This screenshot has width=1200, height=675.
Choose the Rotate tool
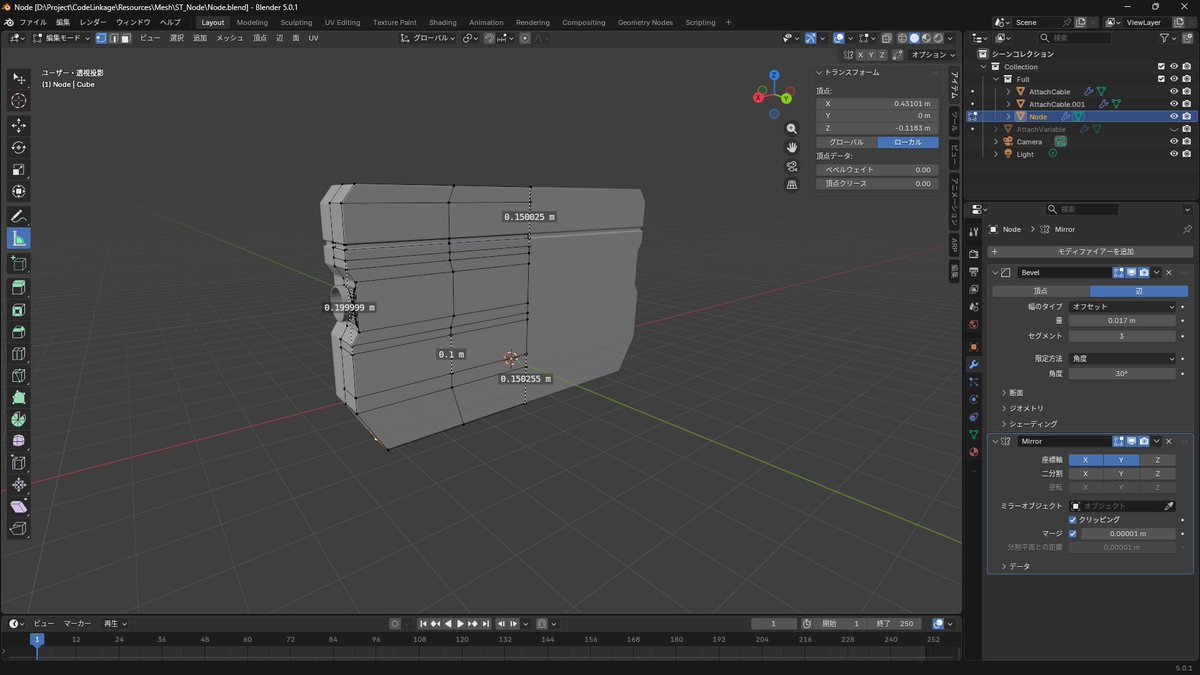click(19, 147)
